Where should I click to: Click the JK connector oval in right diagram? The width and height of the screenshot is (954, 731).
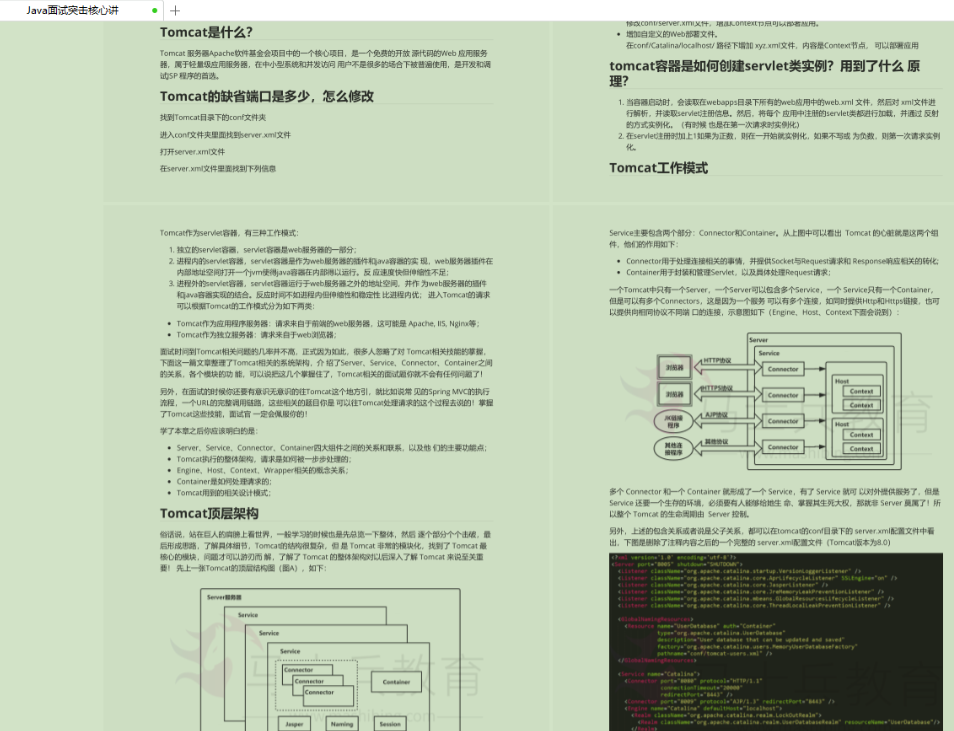(x=673, y=421)
